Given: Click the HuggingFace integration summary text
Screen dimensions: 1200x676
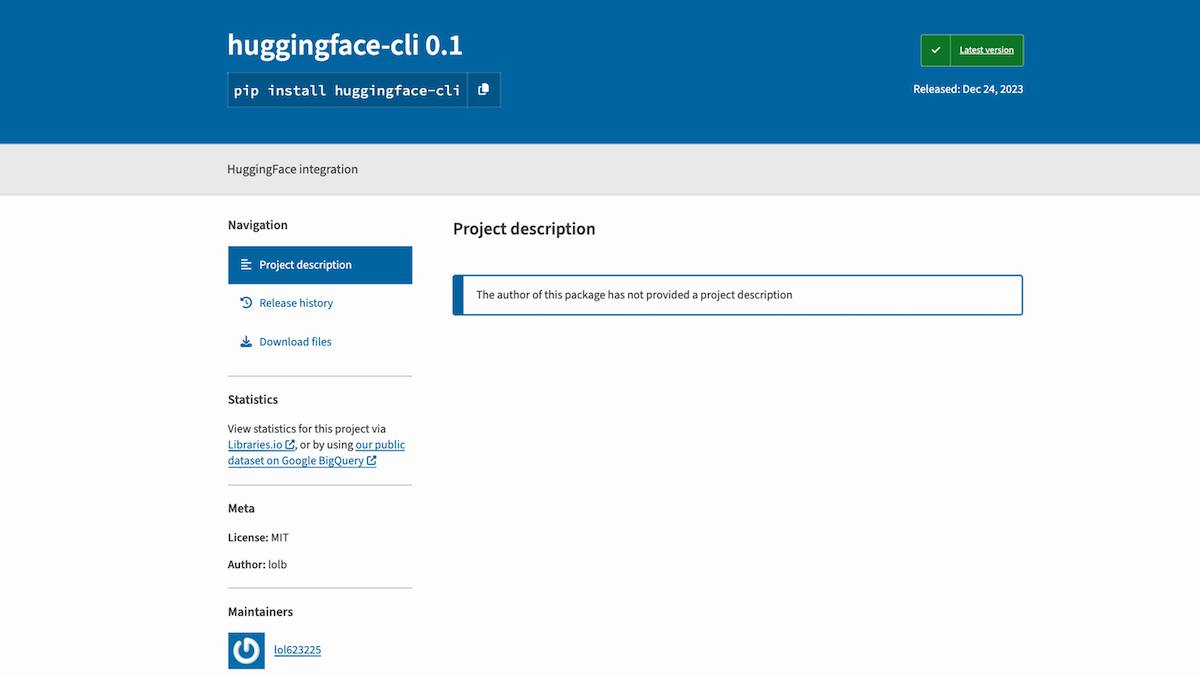Looking at the screenshot, I should tap(292, 169).
